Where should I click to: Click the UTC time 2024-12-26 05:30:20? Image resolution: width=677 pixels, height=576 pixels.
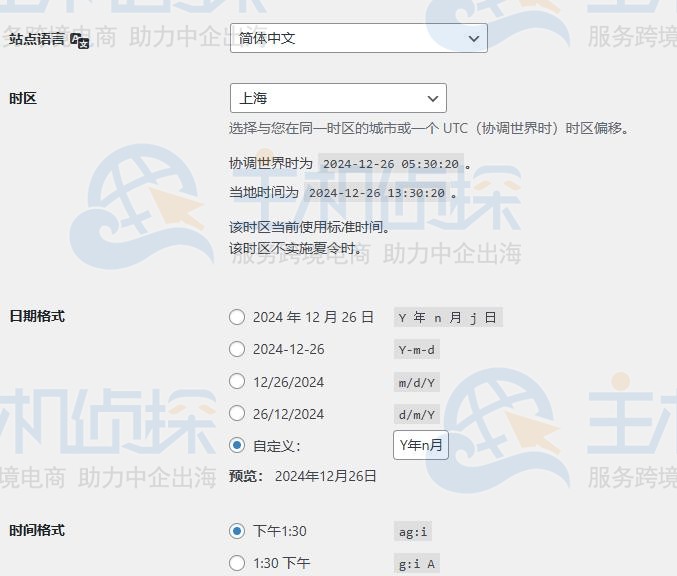[391, 164]
